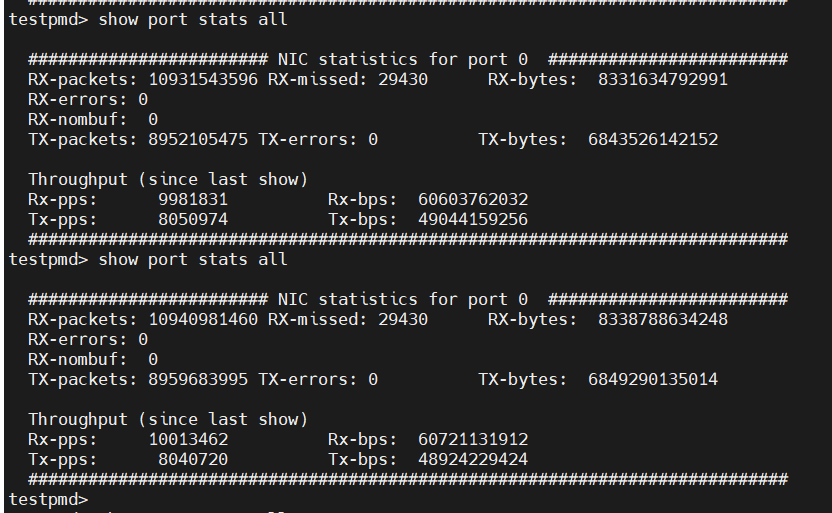The width and height of the screenshot is (832, 513).
Task: Select the Rx-pps value 10013462
Action: click(188, 439)
